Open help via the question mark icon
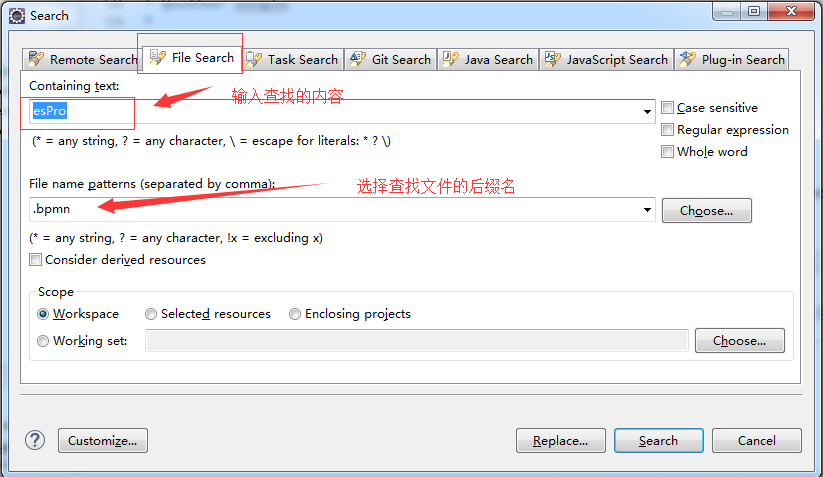Image resolution: width=823 pixels, height=477 pixels. (35, 440)
